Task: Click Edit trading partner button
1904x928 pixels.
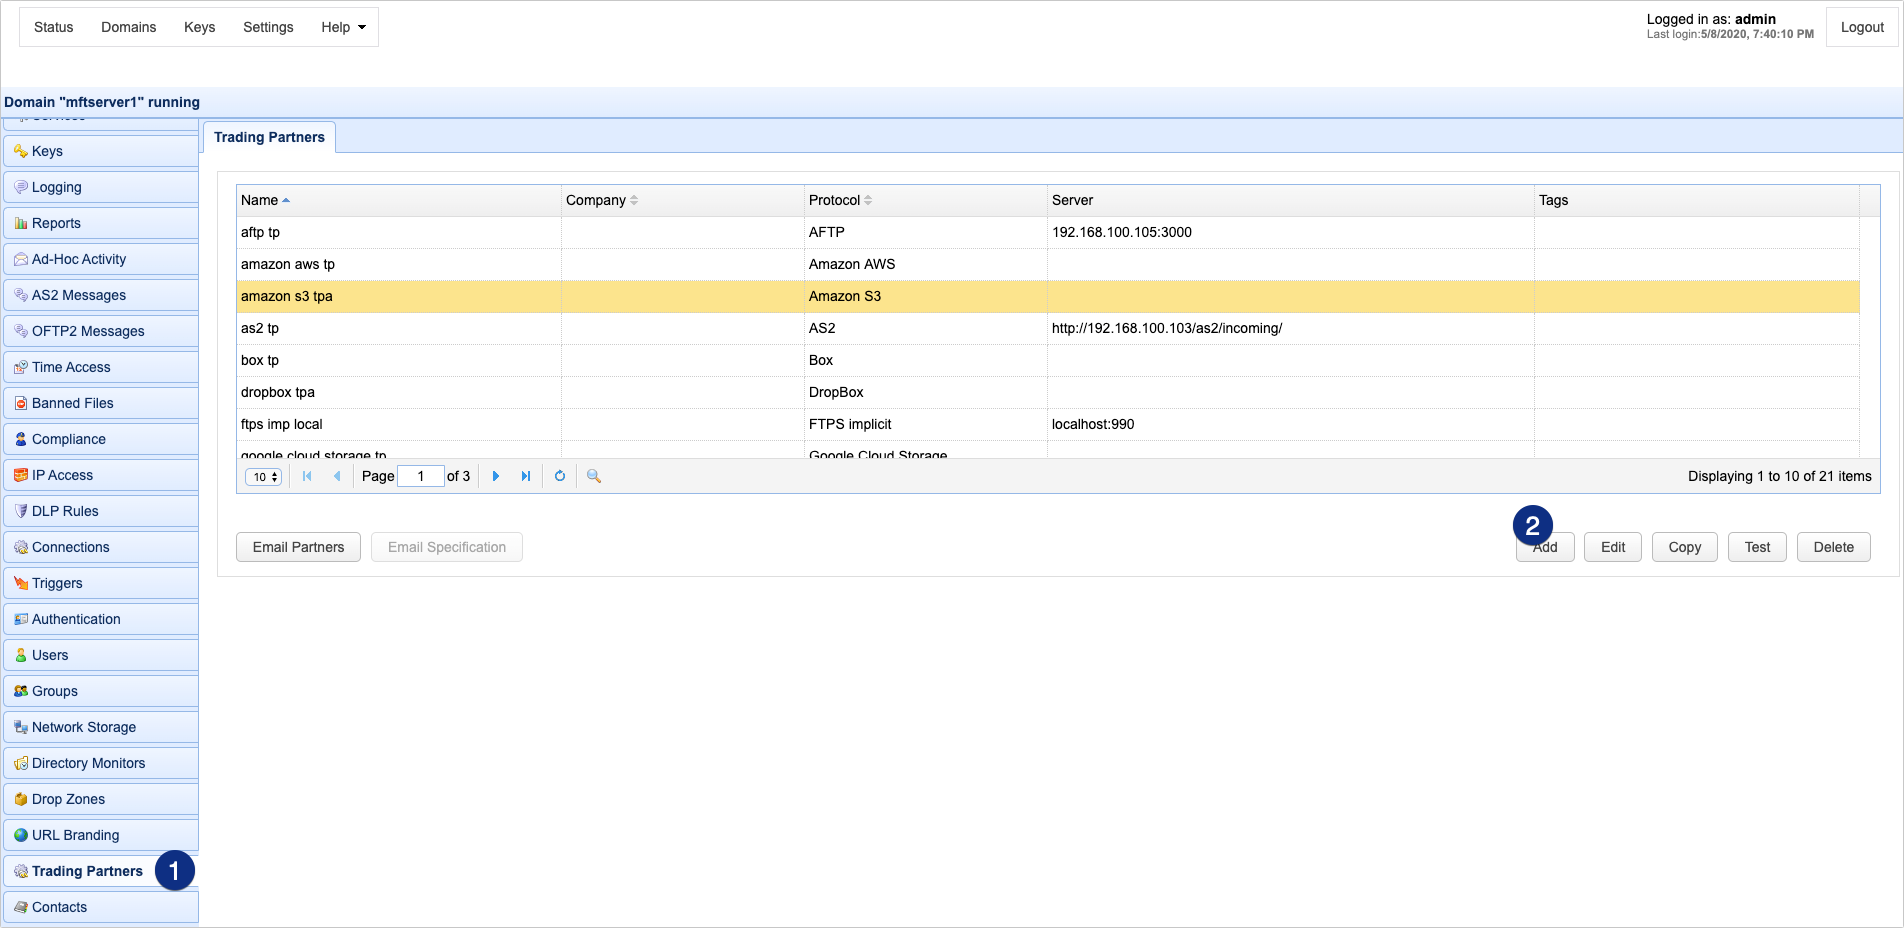Action: point(1613,547)
